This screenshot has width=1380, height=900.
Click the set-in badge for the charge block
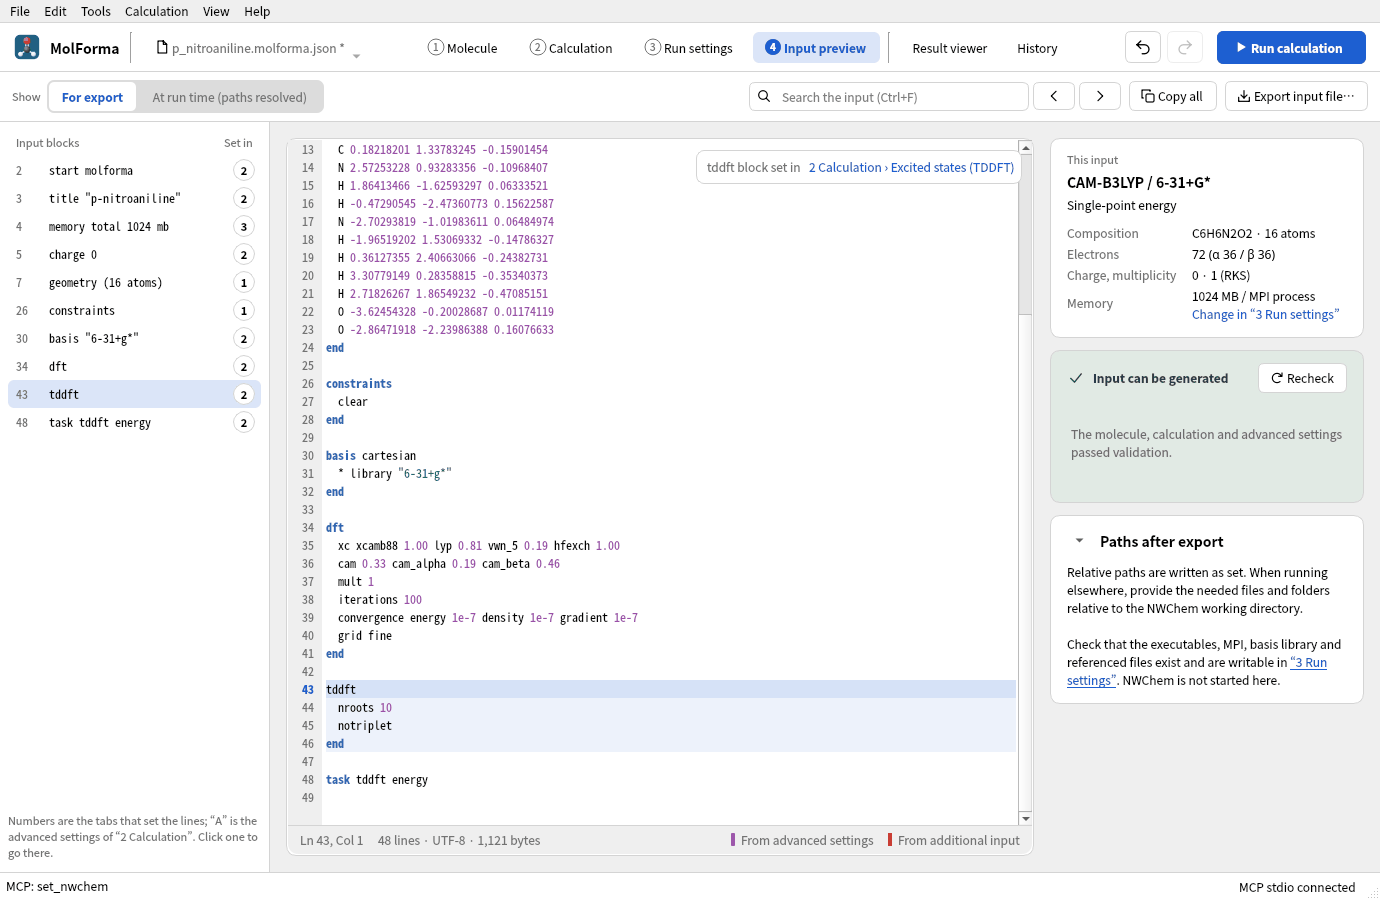pyautogui.click(x=244, y=255)
